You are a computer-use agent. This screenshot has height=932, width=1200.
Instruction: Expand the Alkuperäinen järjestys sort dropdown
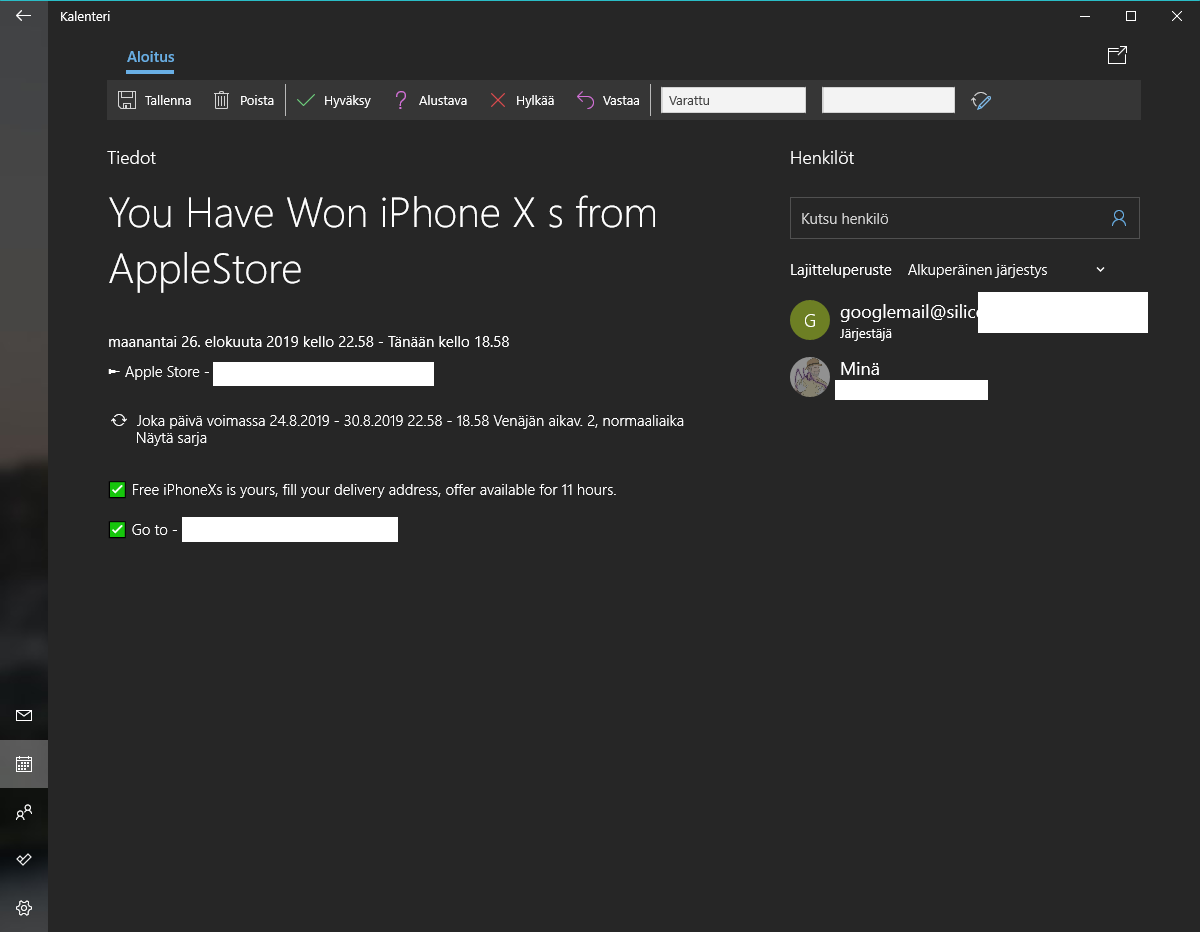1006,270
